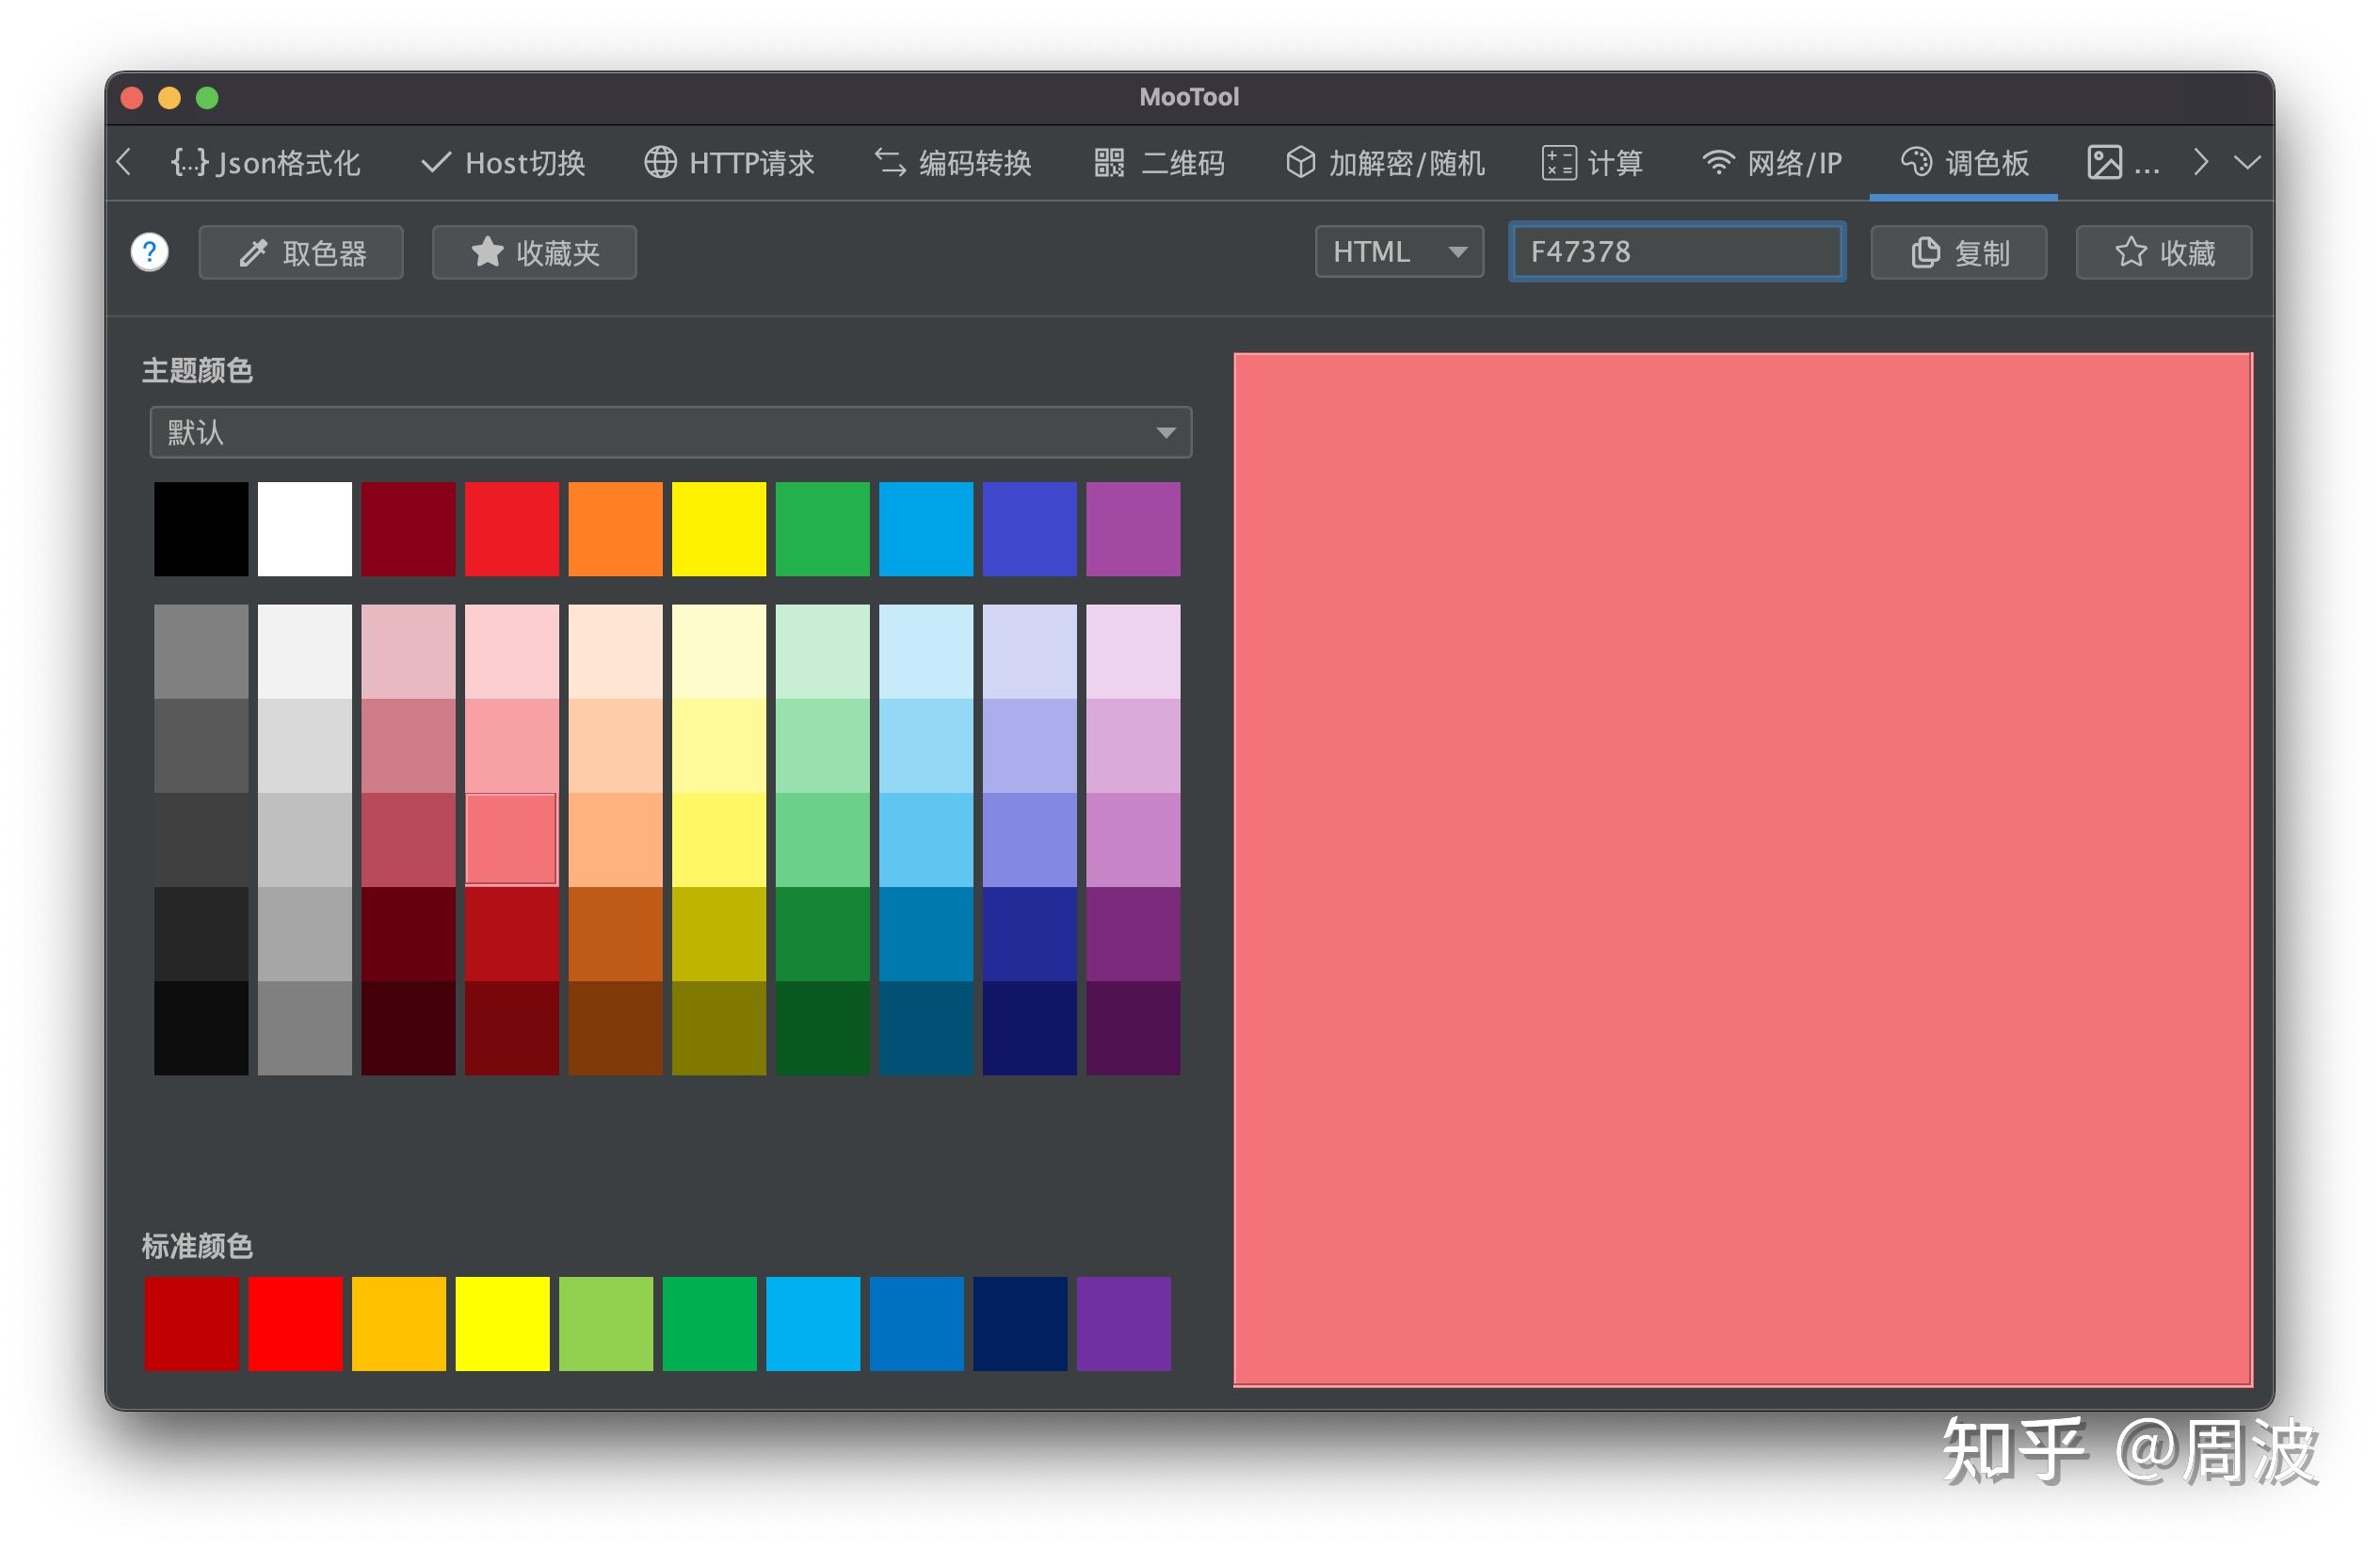Open the 收藏夹 favorites star button
Viewport: 2380px width, 1550px height.
click(x=534, y=252)
